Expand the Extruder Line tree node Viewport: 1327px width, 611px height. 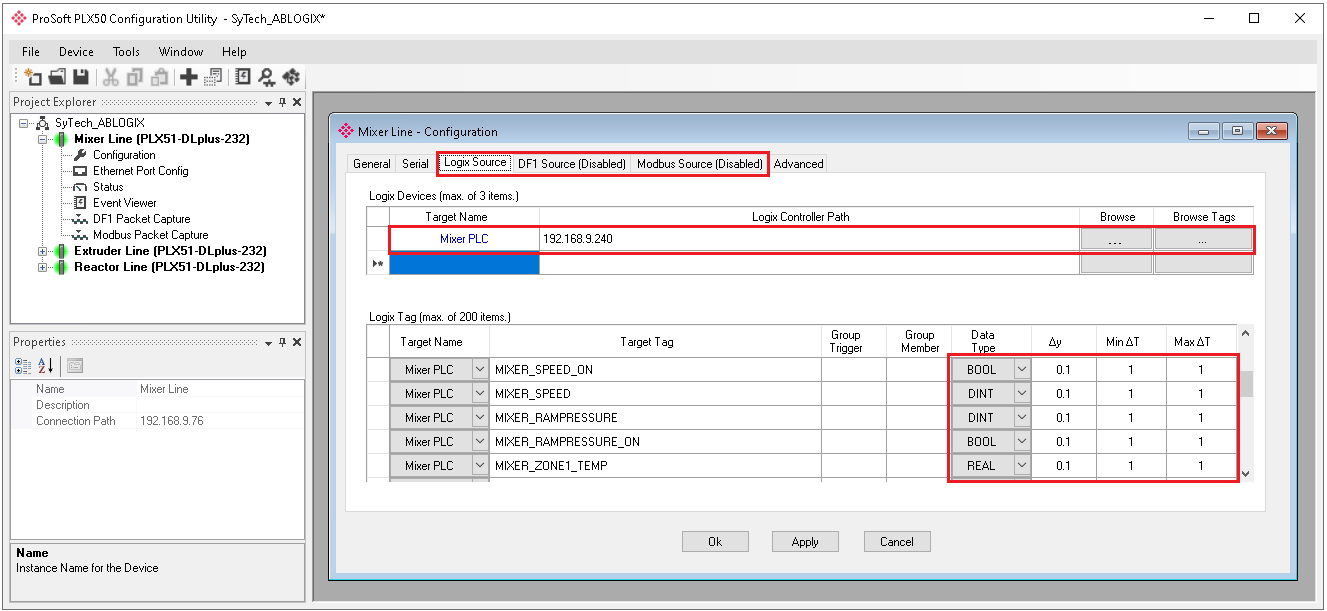43,251
